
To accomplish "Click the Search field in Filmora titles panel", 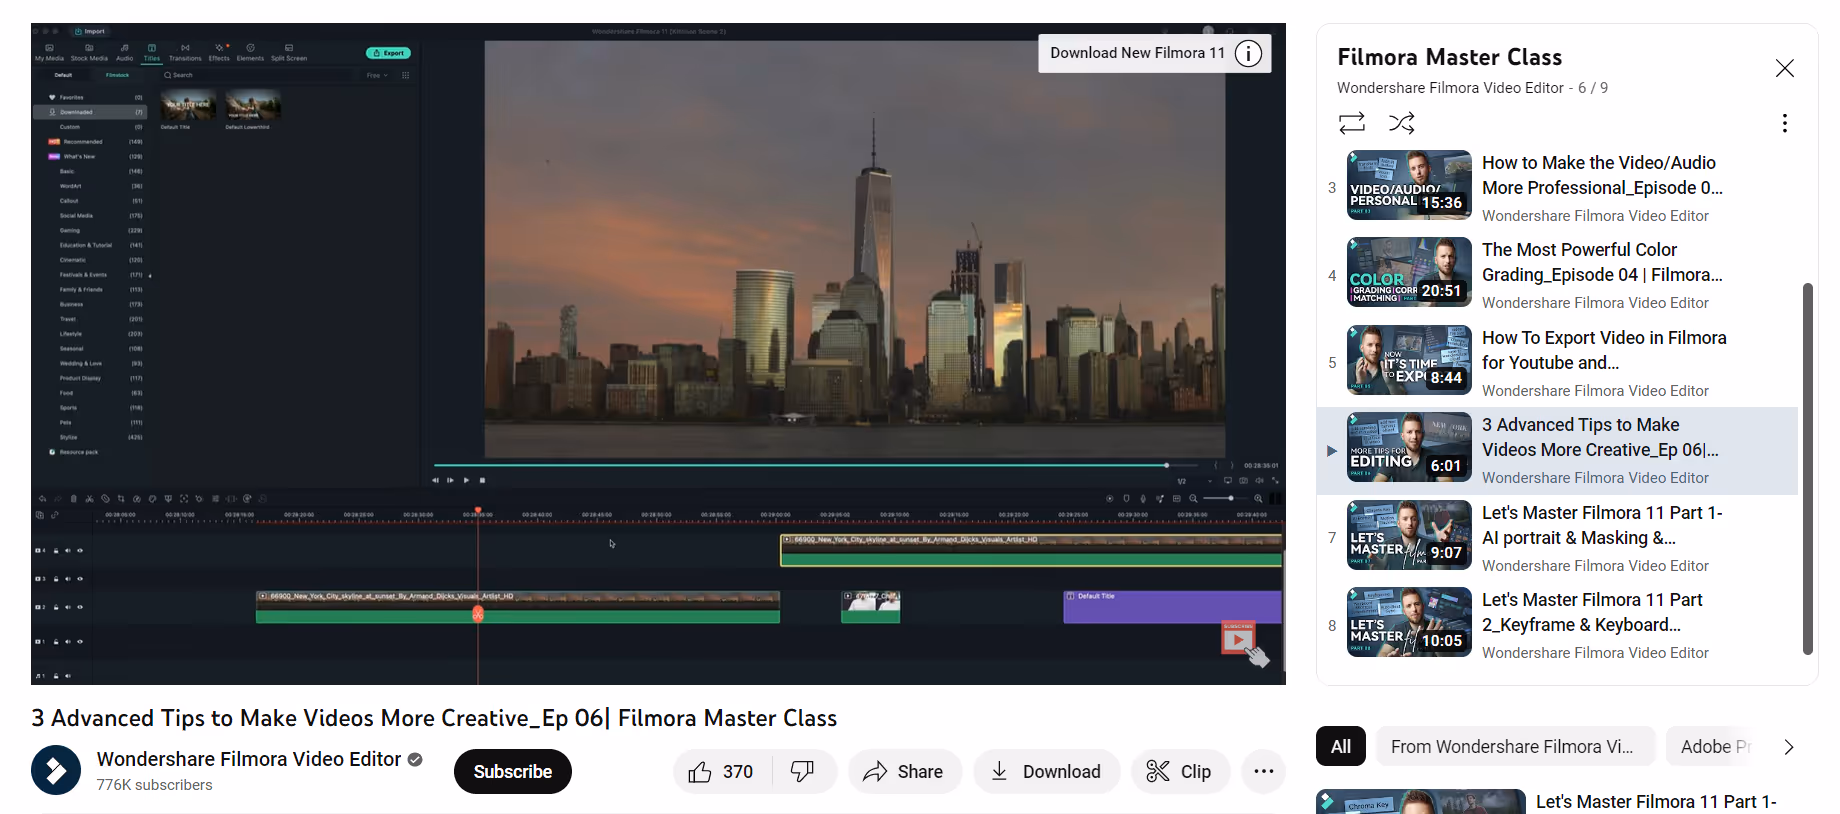I will [258, 75].
